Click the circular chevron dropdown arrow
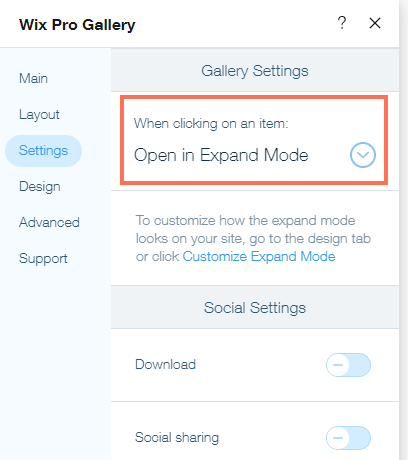This screenshot has width=408, height=460. (363, 155)
